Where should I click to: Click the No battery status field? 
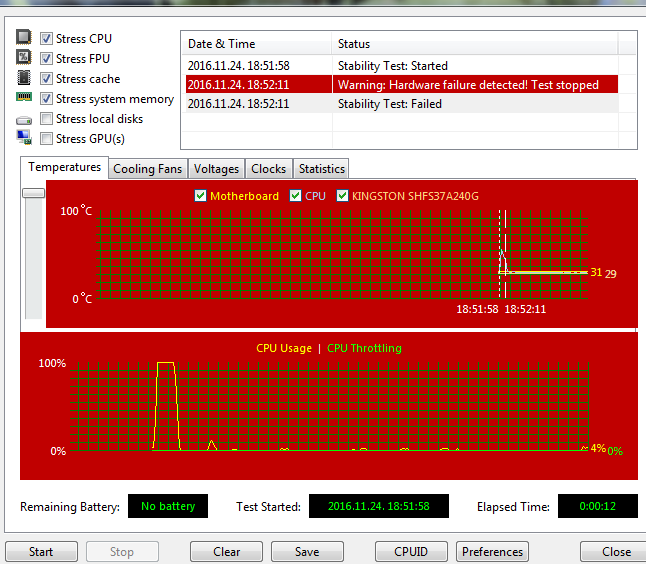click(x=168, y=506)
